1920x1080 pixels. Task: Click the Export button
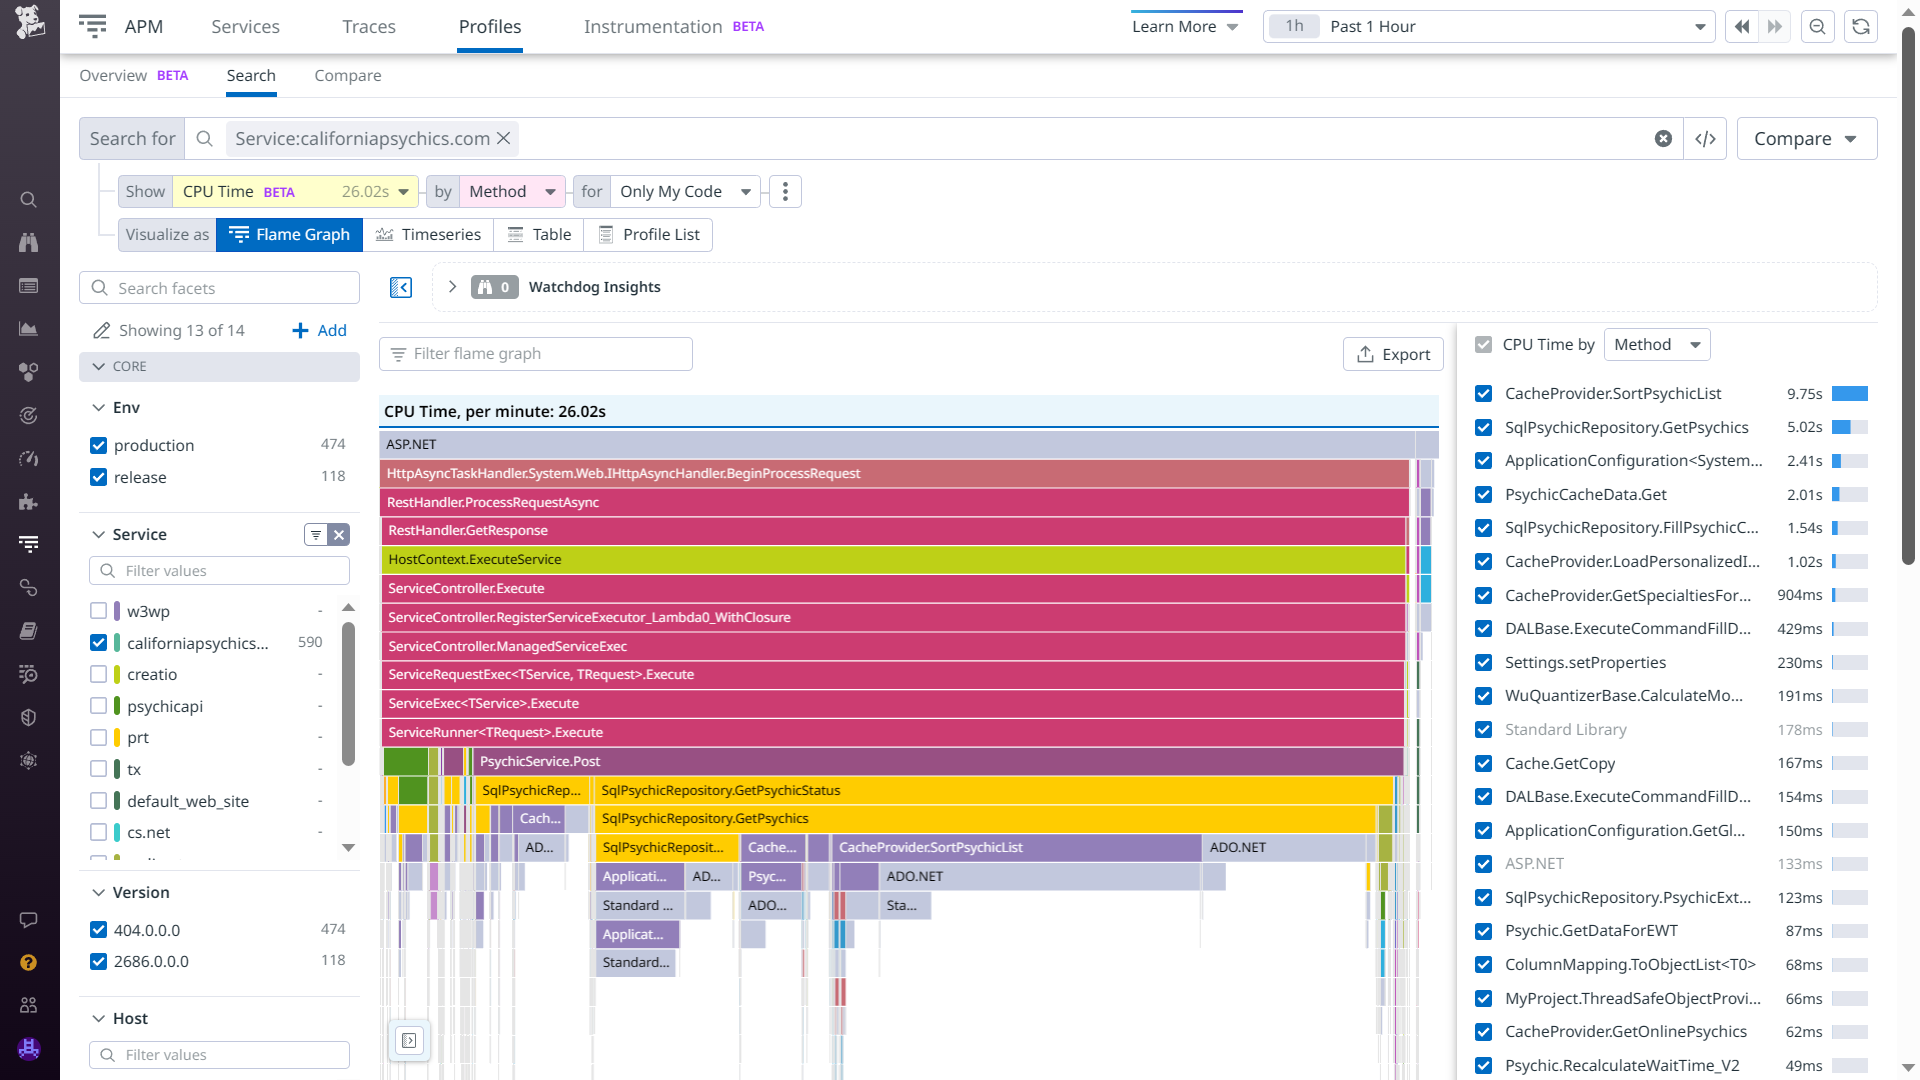pos(1393,354)
